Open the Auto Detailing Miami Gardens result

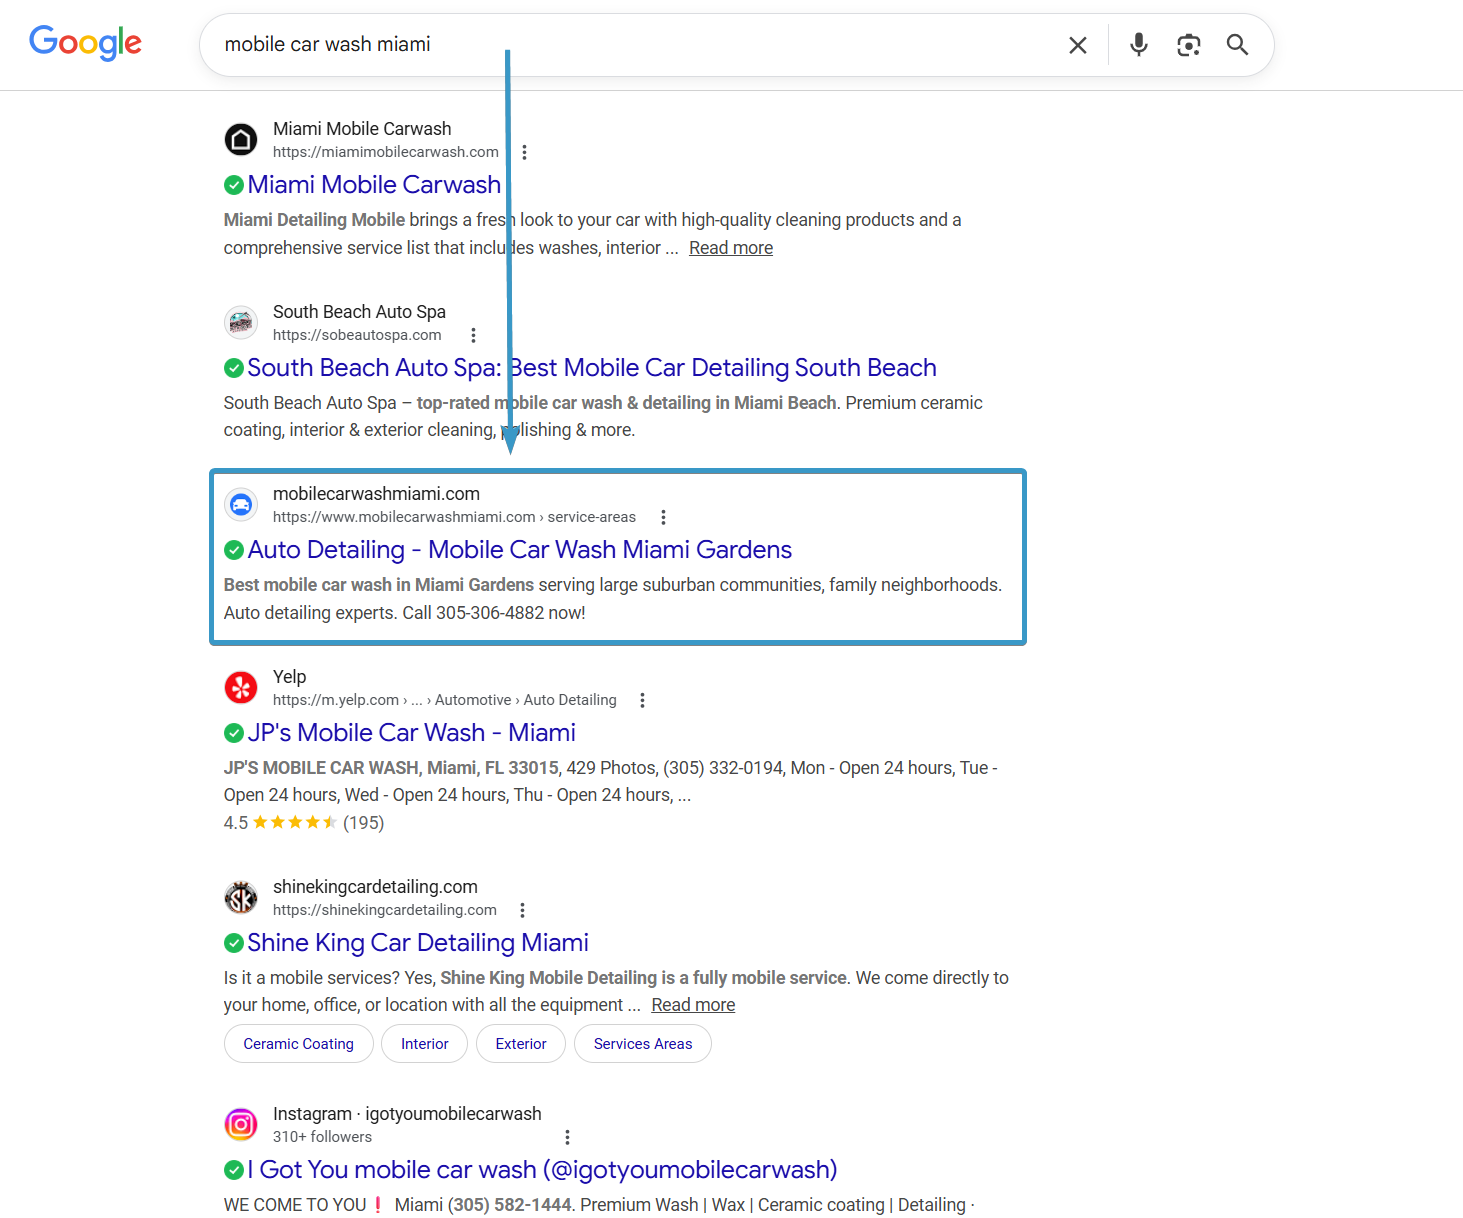point(520,549)
